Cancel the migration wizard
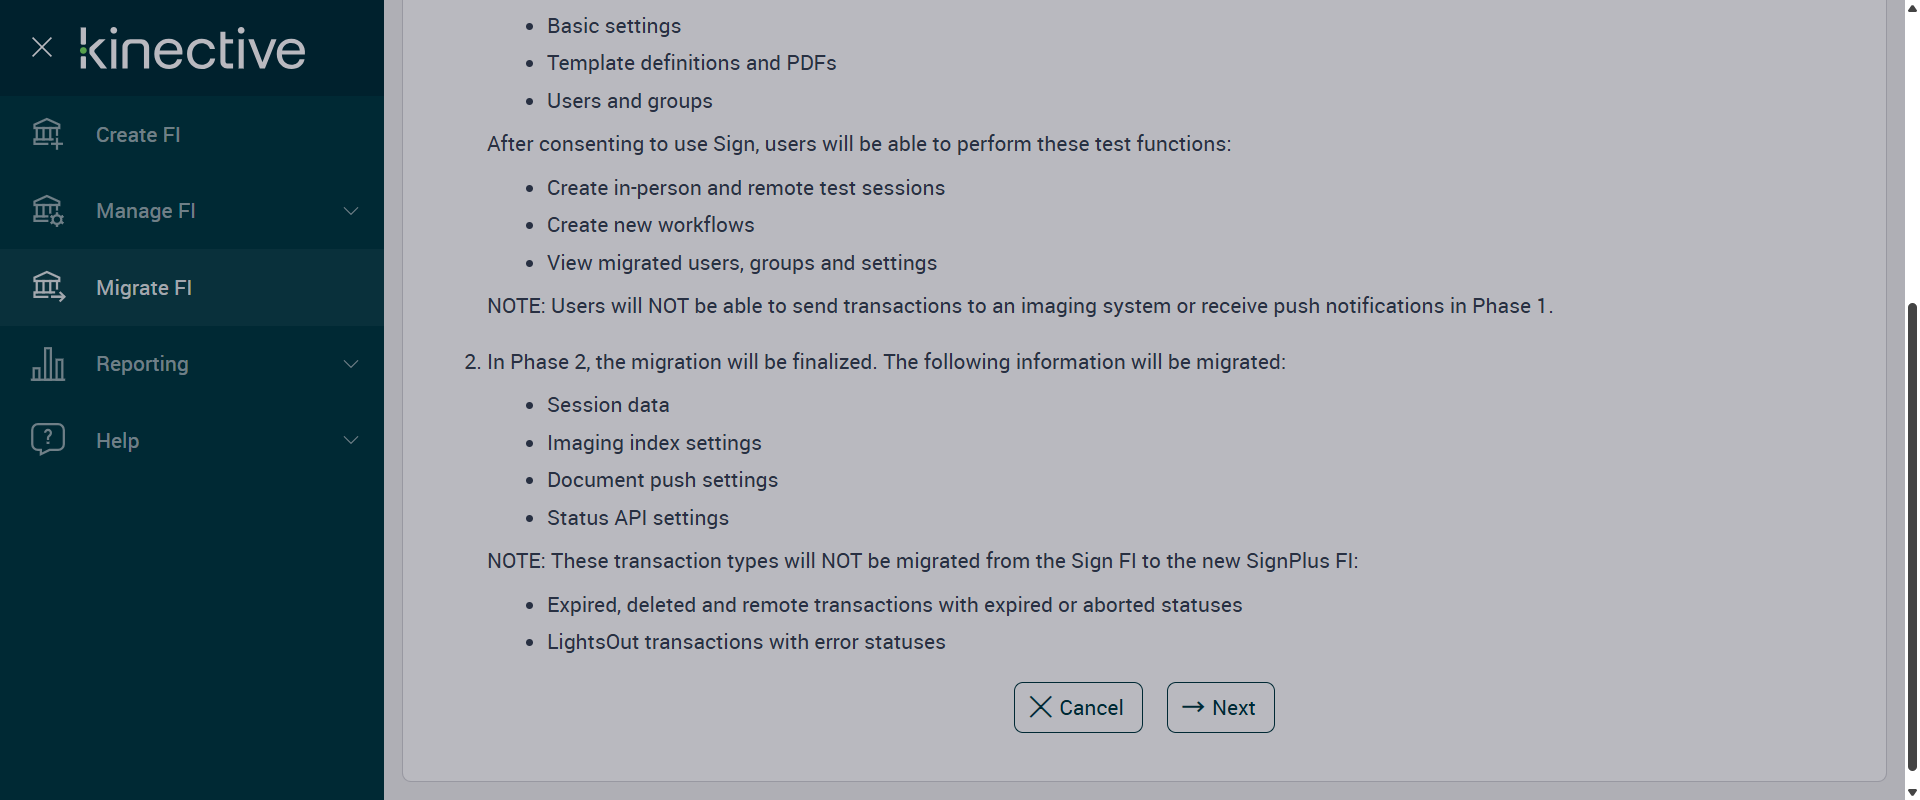This screenshot has height=800, width=1920. tap(1077, 707)
